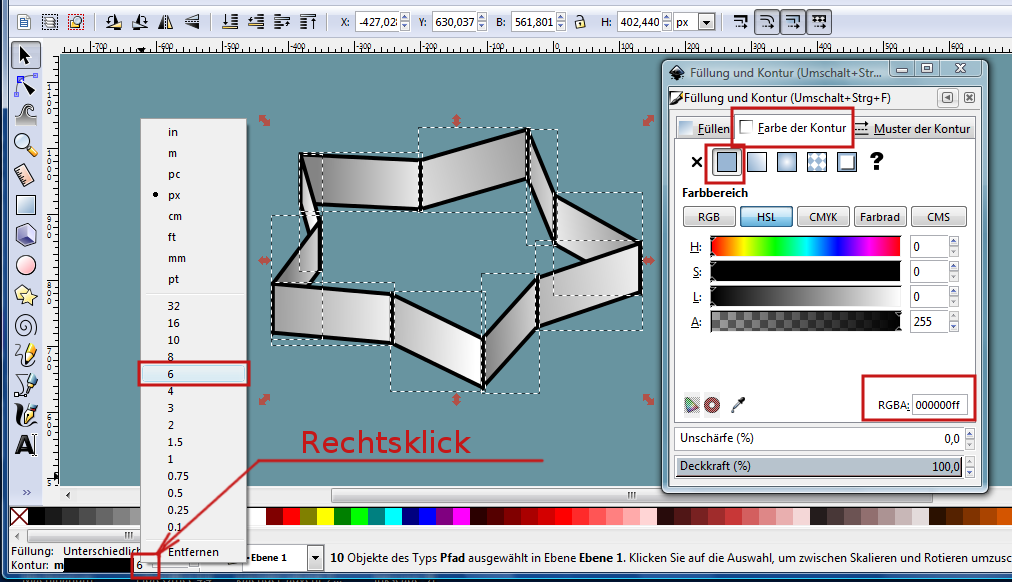Choose the Ellipse tool in toolbox
The image size is (1012, 582).
(x=26, y=265)
